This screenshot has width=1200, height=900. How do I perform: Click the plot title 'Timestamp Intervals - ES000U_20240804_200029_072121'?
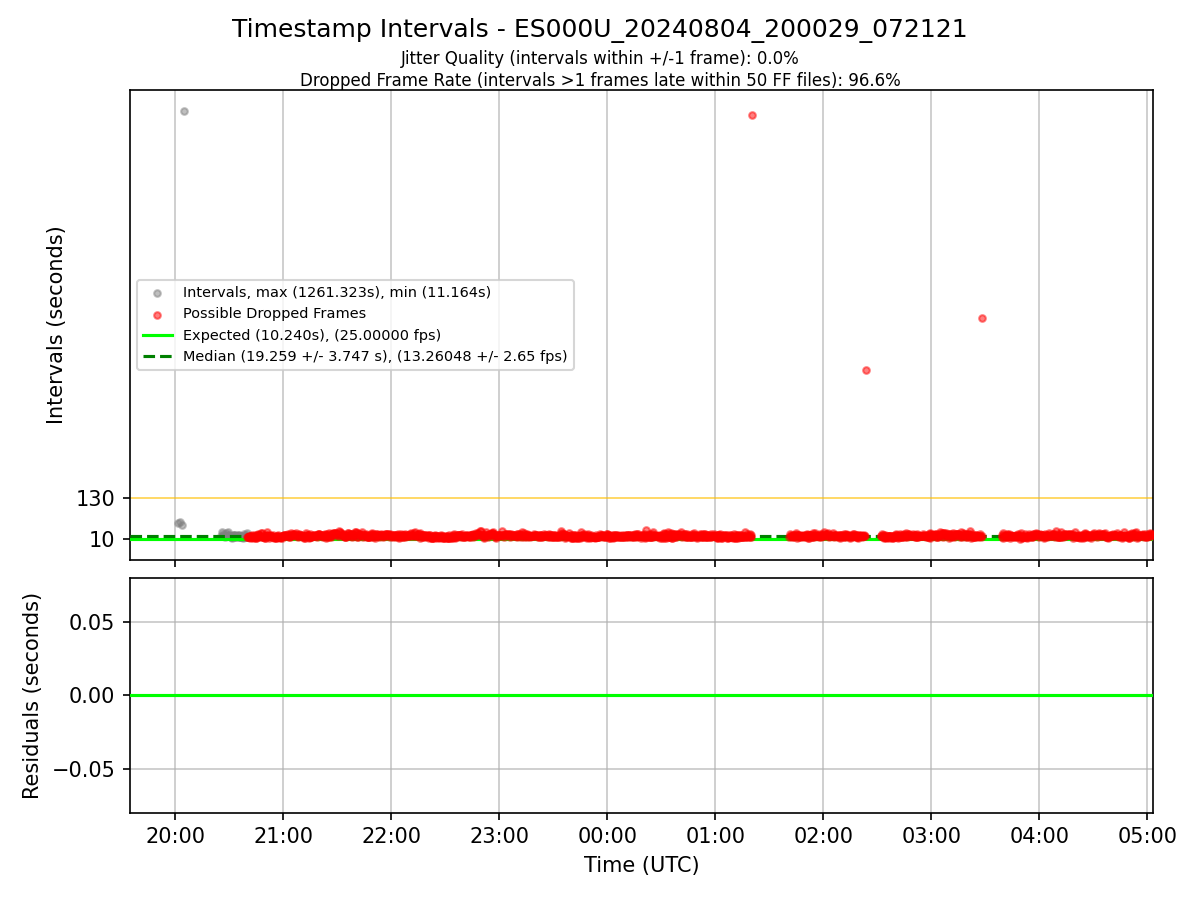(x=600, y=29)
